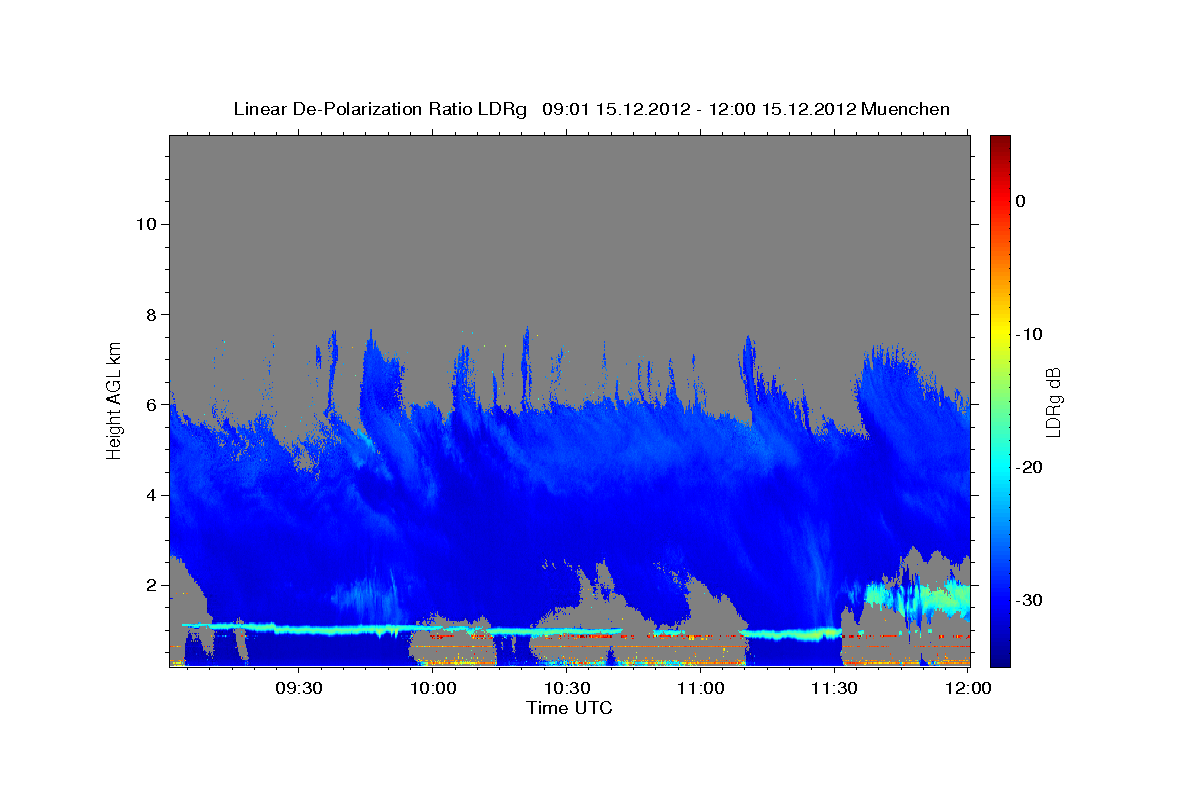Click the 'LDRg dB' colorbar label
1200x800 pixels.
1053,403
